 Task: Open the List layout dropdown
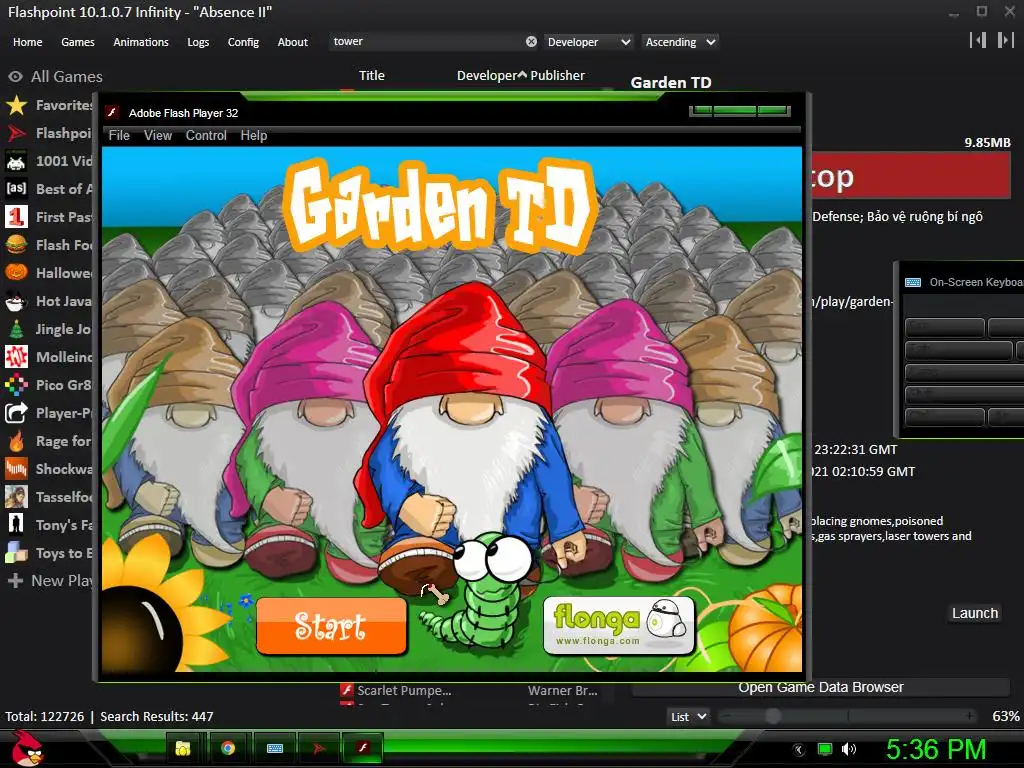(688, 716)
